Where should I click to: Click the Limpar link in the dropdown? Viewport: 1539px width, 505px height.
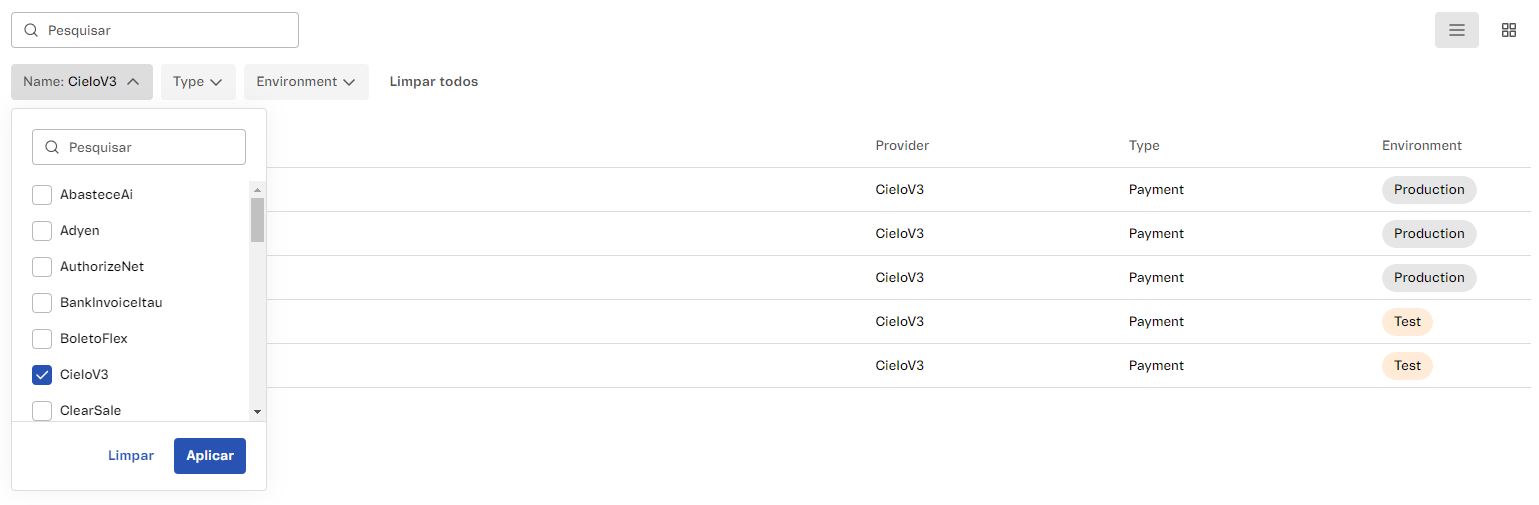(131, 456)
